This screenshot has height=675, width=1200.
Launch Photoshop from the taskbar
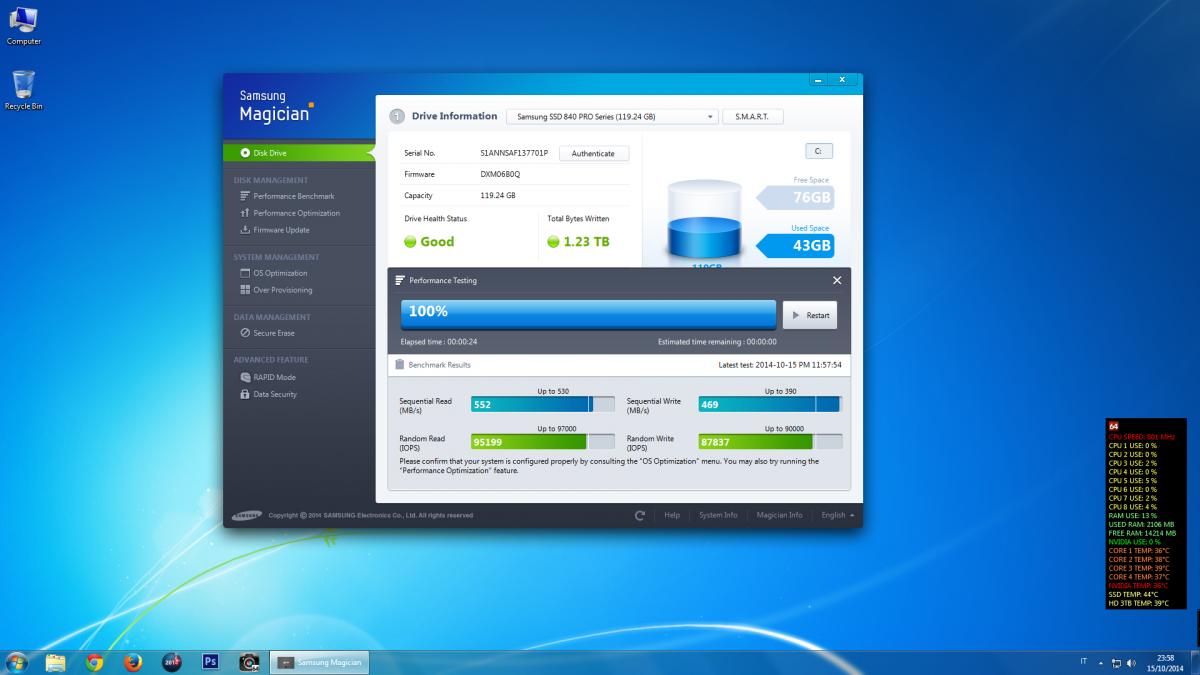click(210, 662)
